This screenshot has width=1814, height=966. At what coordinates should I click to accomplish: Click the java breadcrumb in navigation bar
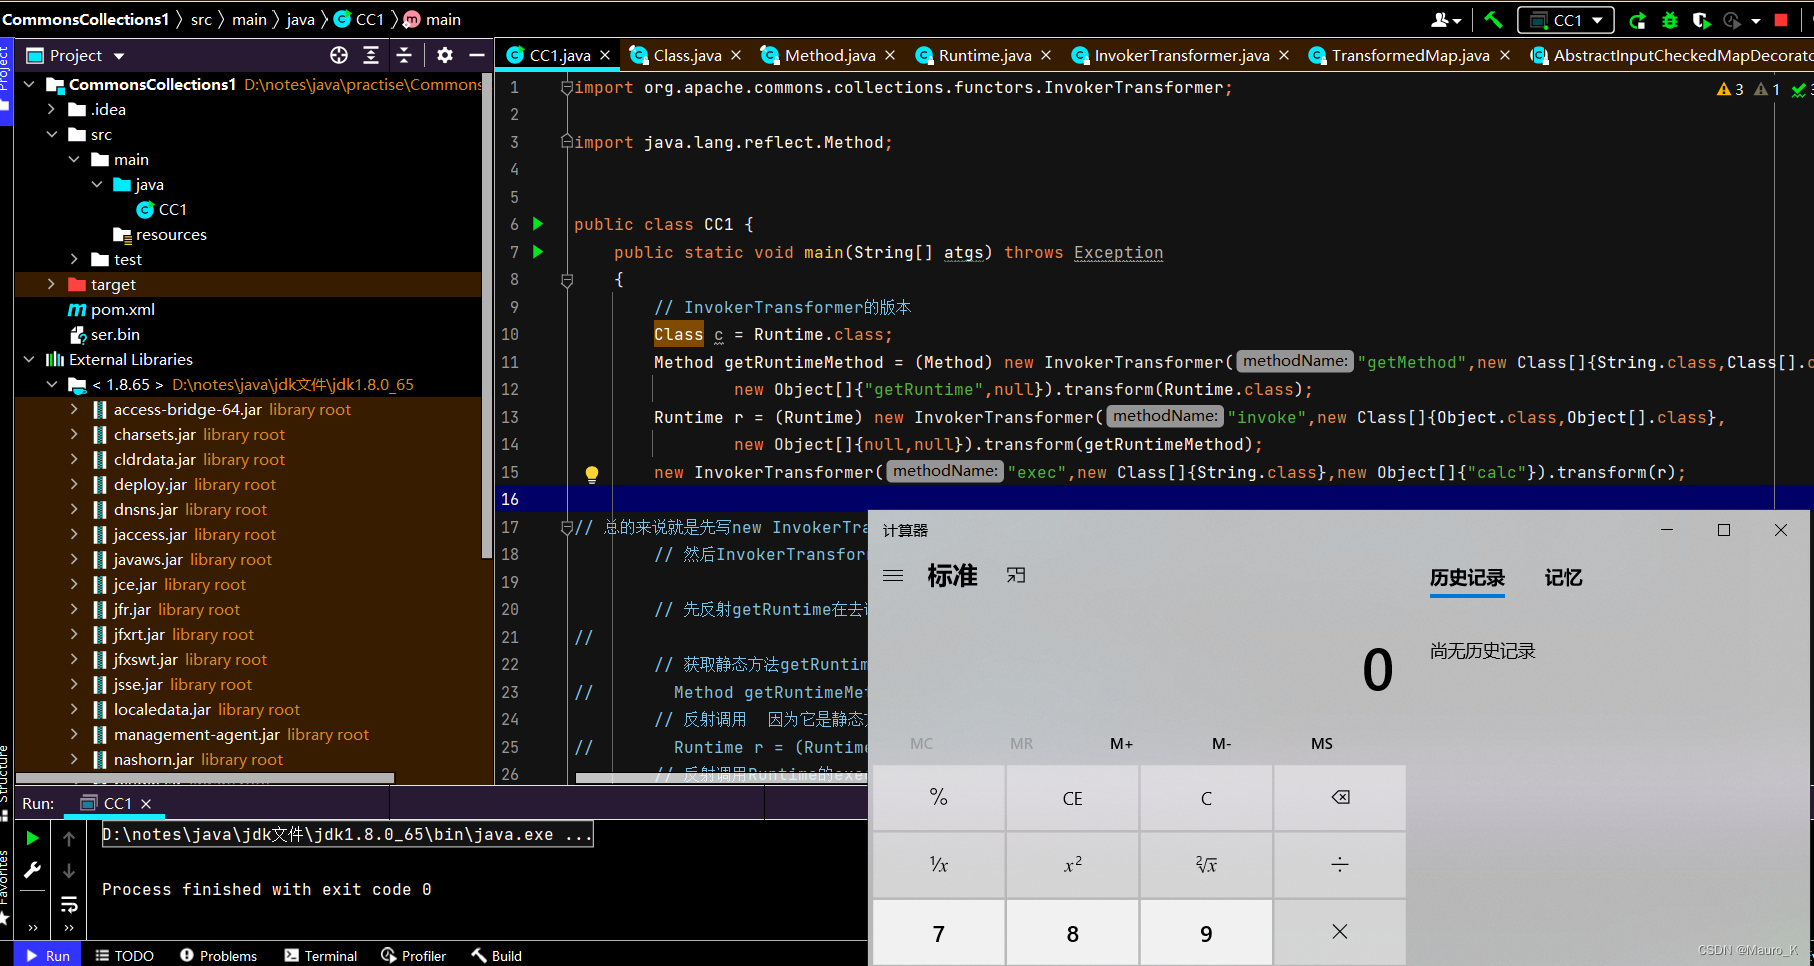tap(300, 19)
